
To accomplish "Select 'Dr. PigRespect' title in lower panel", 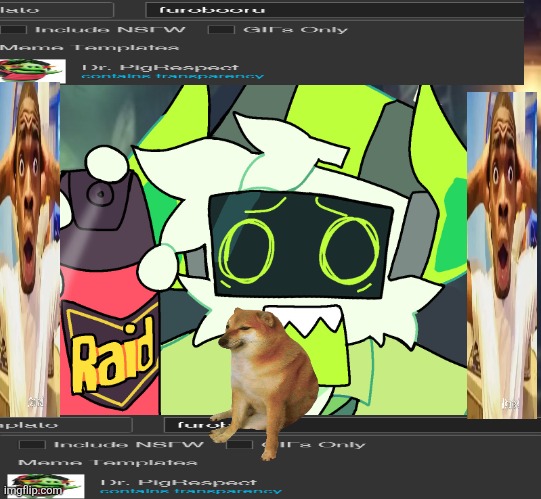I will [x=178, y=482].
